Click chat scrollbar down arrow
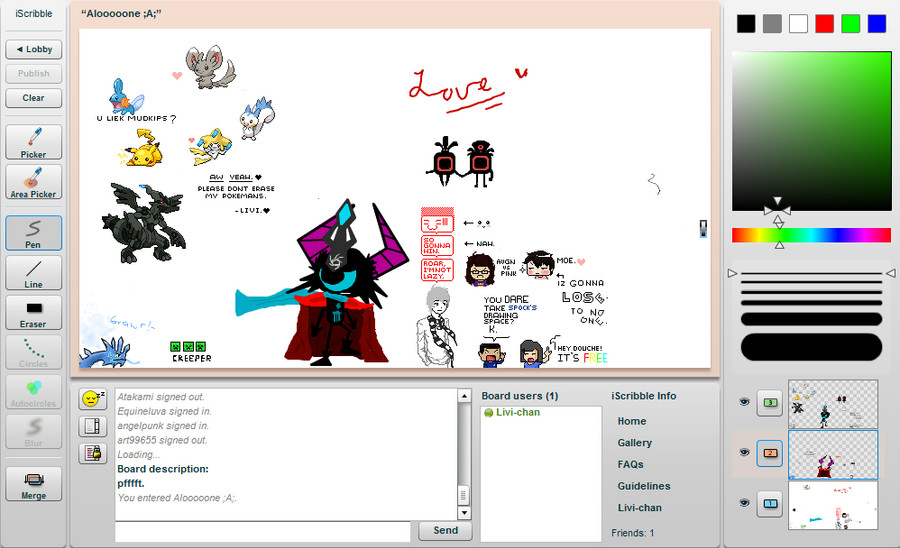Screen dimensions: 900x548 [464, 512]
